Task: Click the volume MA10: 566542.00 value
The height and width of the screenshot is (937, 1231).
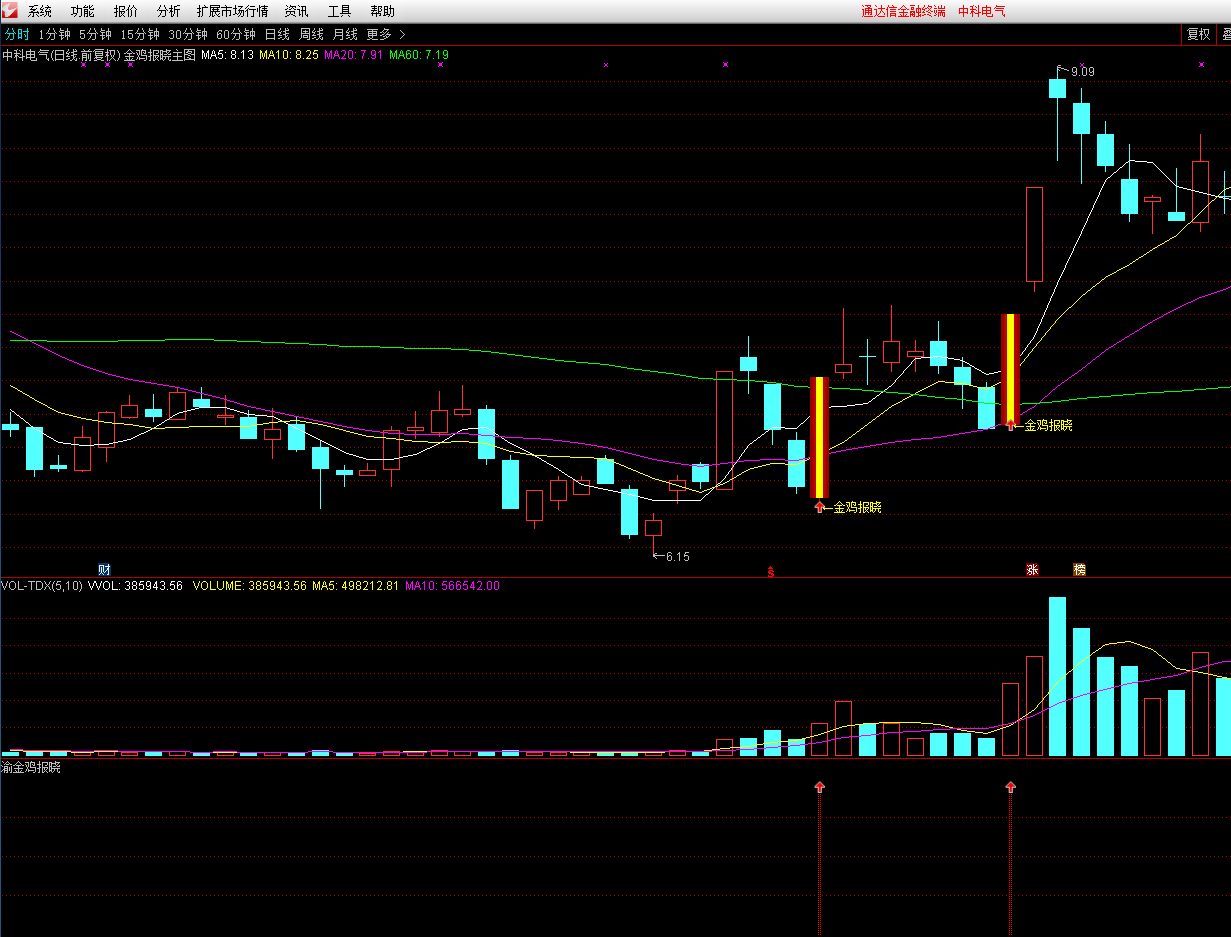Action: (x=452, y=586)
